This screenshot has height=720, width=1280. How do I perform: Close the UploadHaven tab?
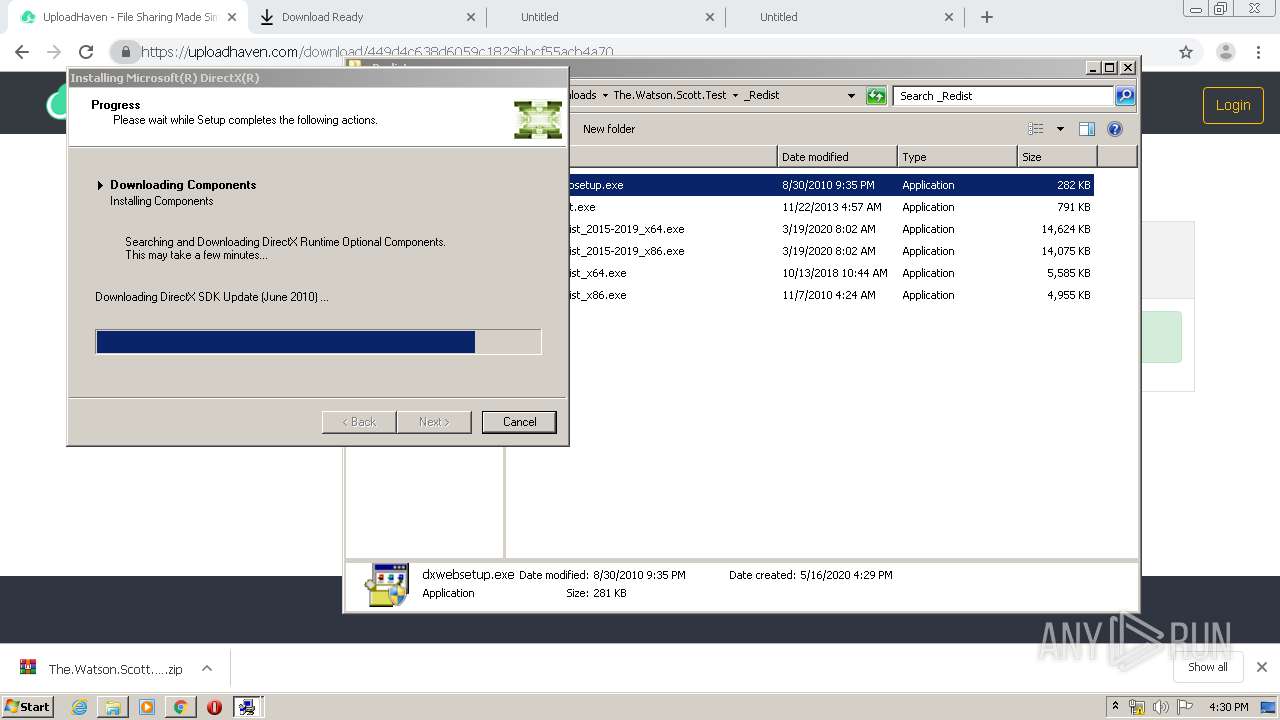click(x=232, y=17)
